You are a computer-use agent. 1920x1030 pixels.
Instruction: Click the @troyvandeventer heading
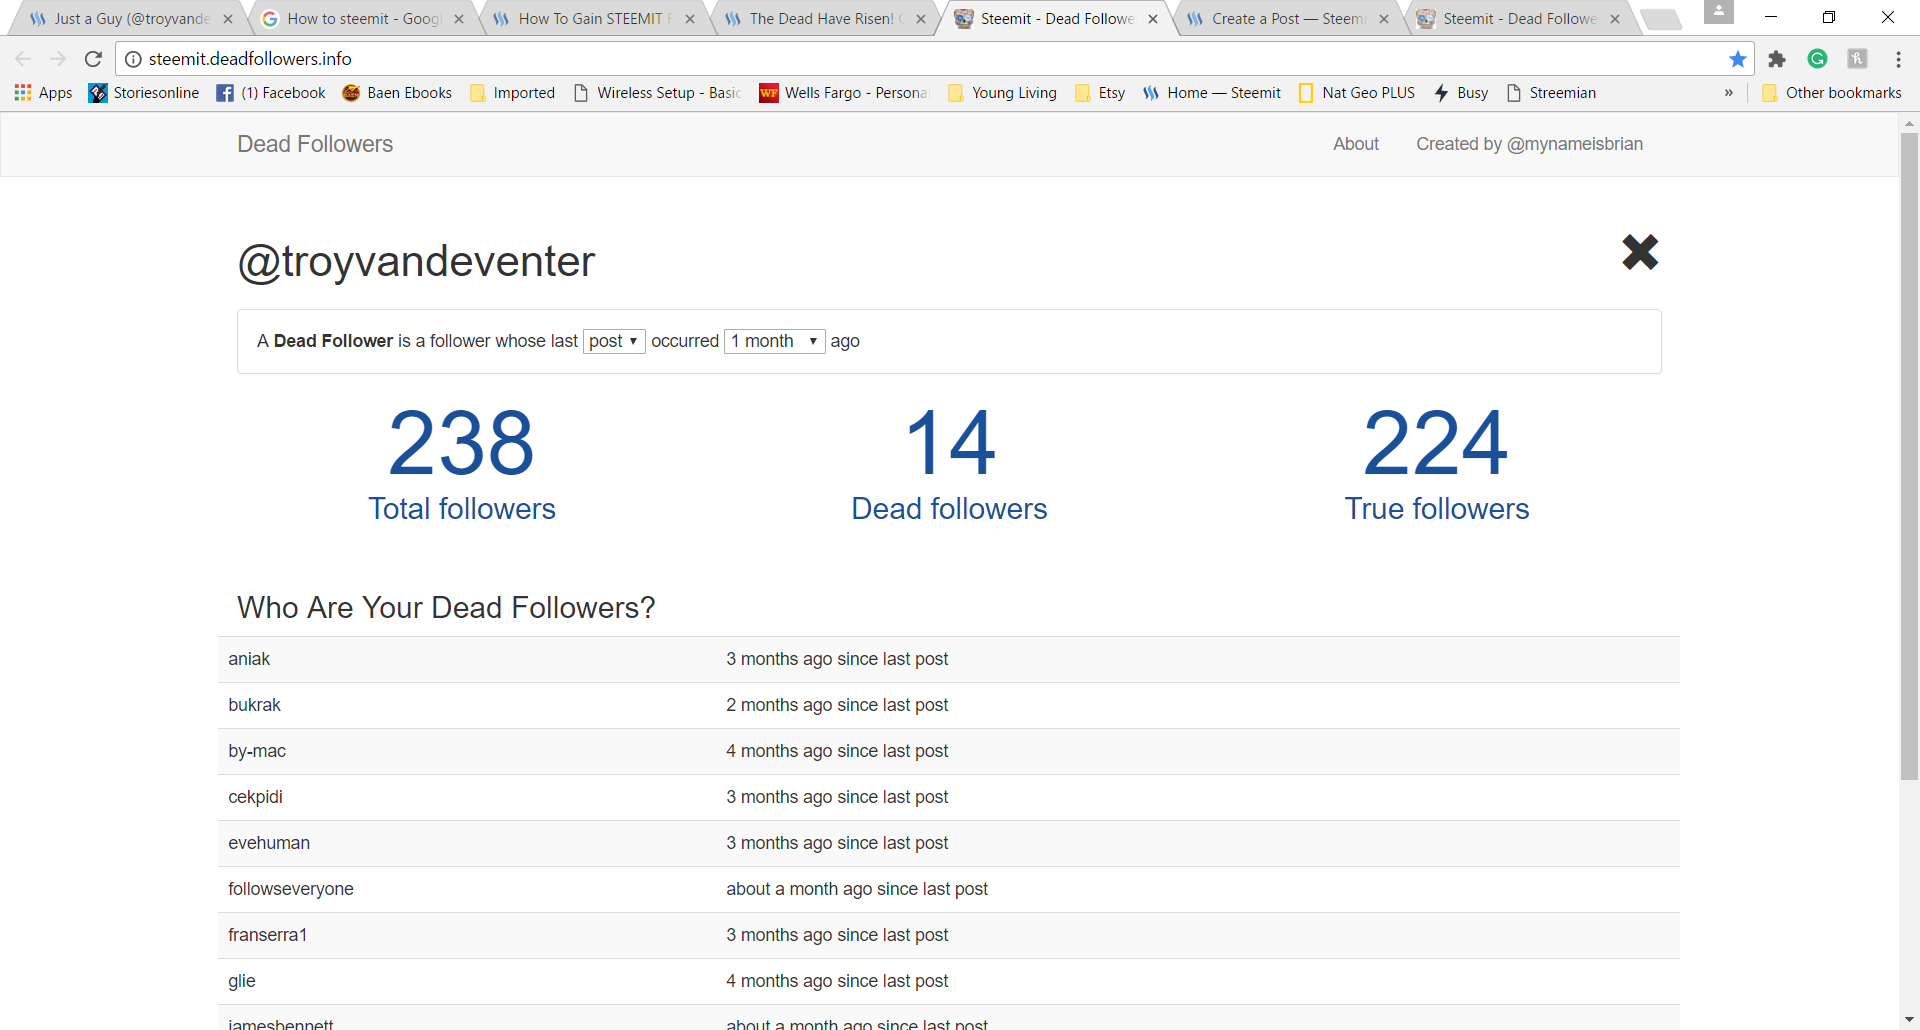416,262
